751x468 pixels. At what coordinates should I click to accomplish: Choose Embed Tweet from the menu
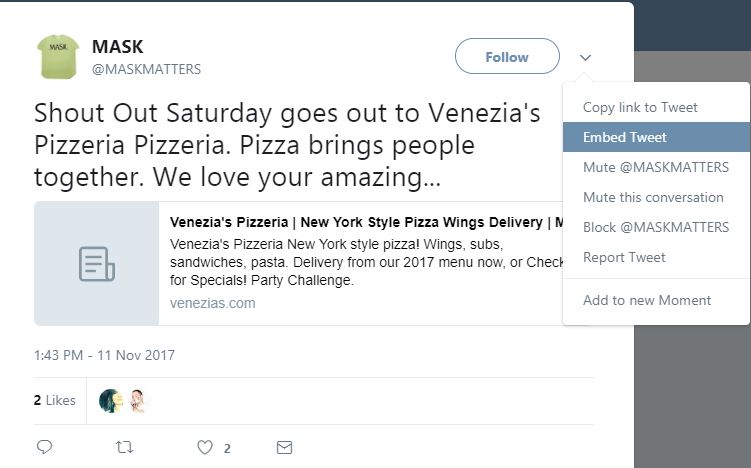(625, 137)
